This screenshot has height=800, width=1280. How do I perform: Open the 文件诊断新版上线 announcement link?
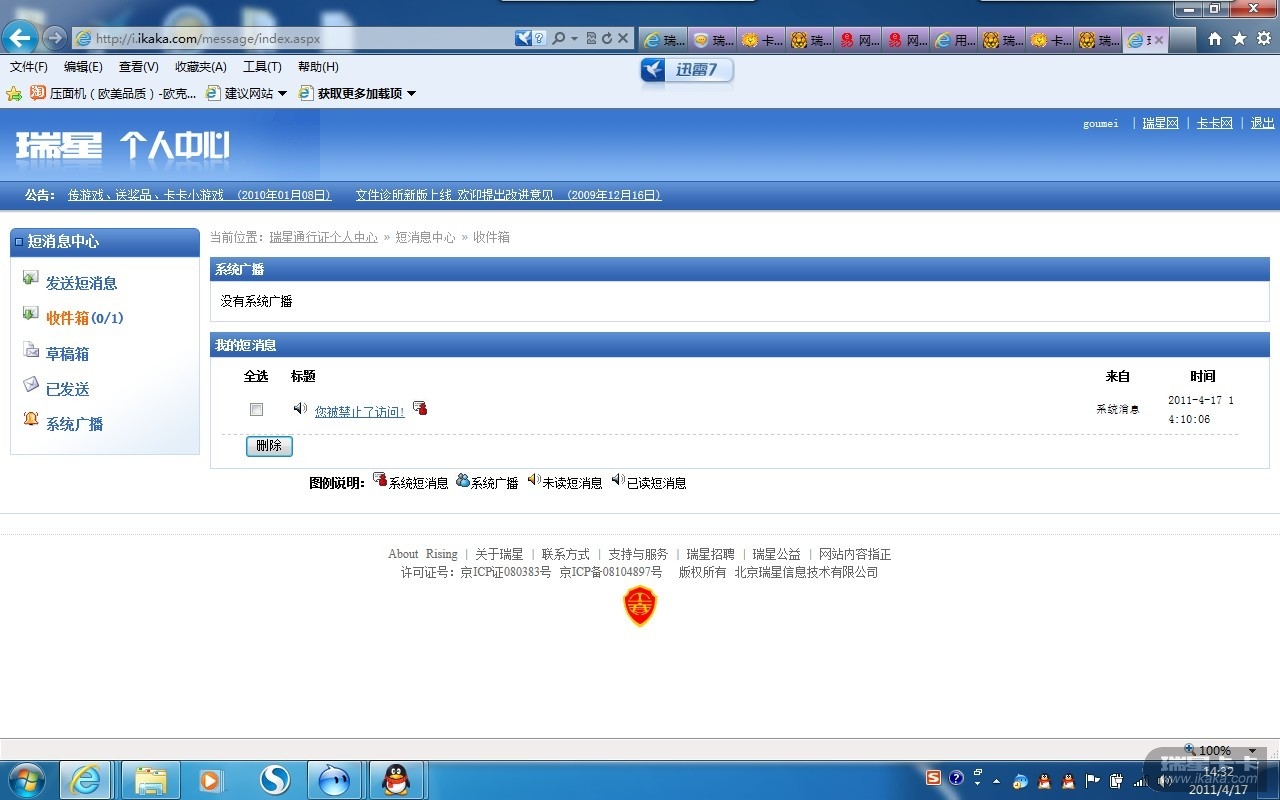509,195
